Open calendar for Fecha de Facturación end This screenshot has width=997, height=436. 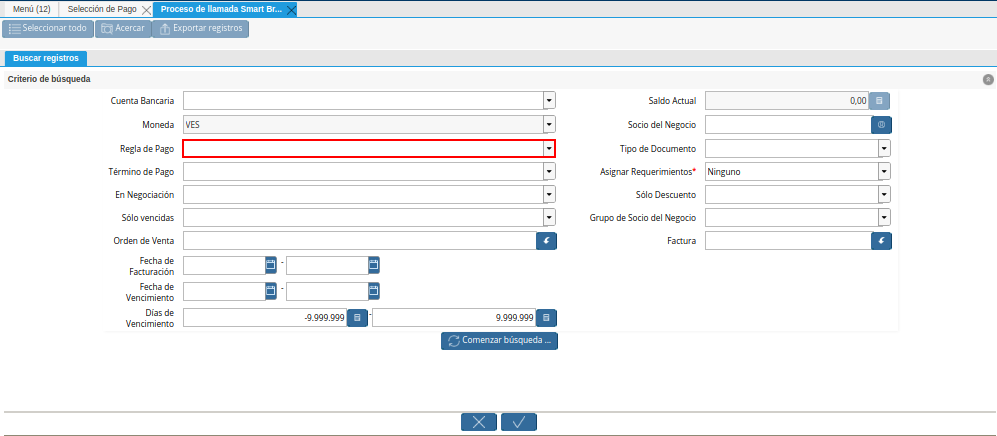(x=373, y=265)
